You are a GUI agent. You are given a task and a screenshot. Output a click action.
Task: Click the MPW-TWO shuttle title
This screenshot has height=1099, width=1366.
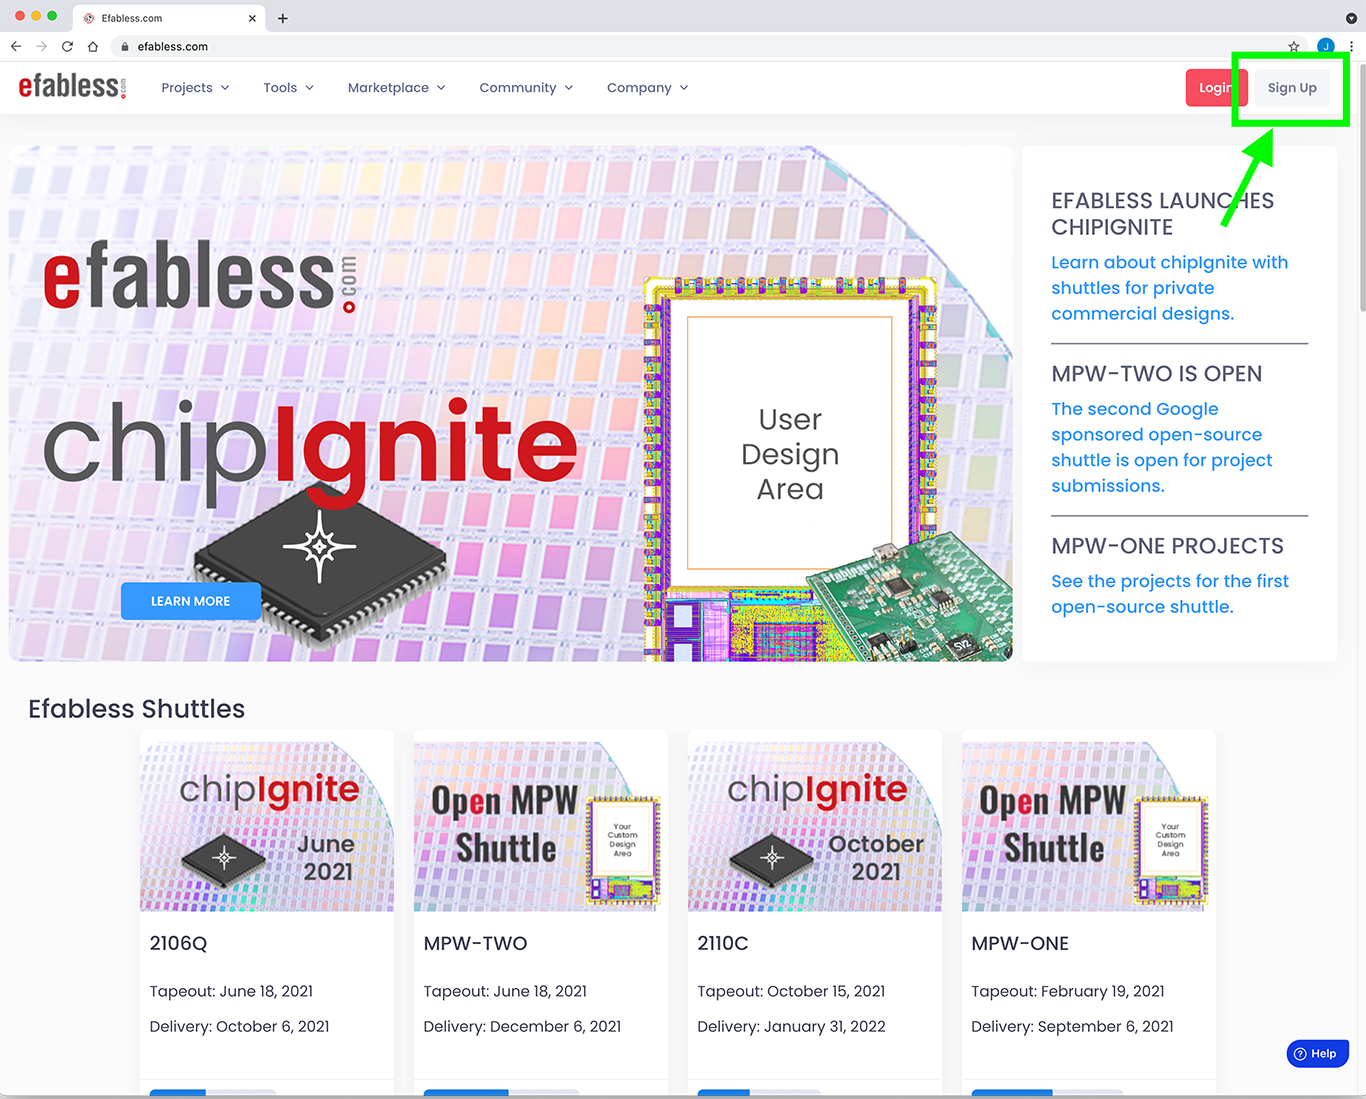point(475,943)
